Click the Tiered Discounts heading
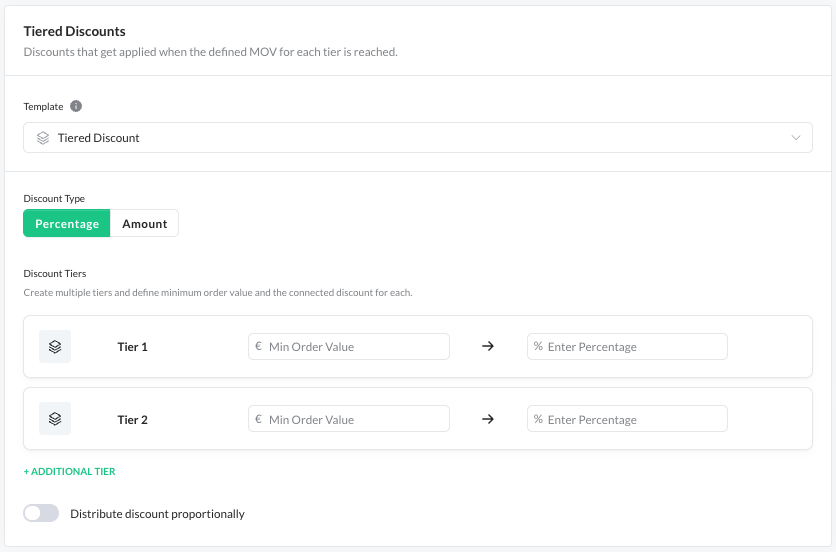 click(x=75, y=31)
